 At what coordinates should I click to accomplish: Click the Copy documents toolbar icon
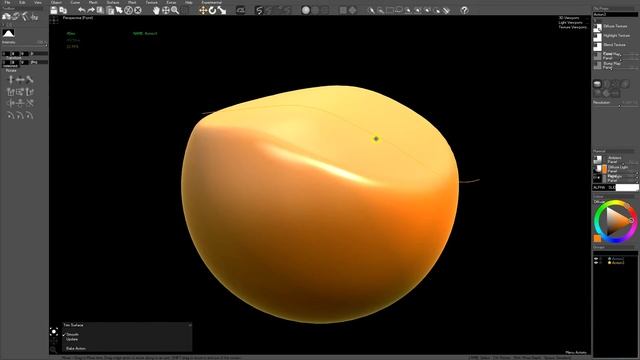[63, 11]
